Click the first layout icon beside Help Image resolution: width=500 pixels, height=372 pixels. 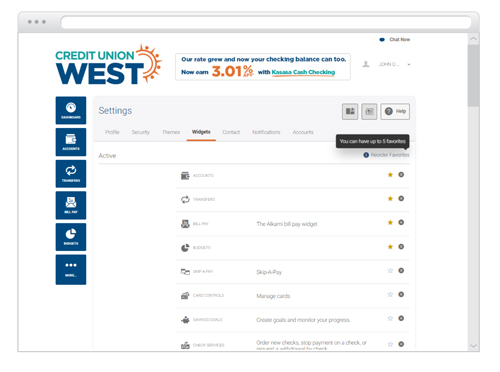point(350,111)
